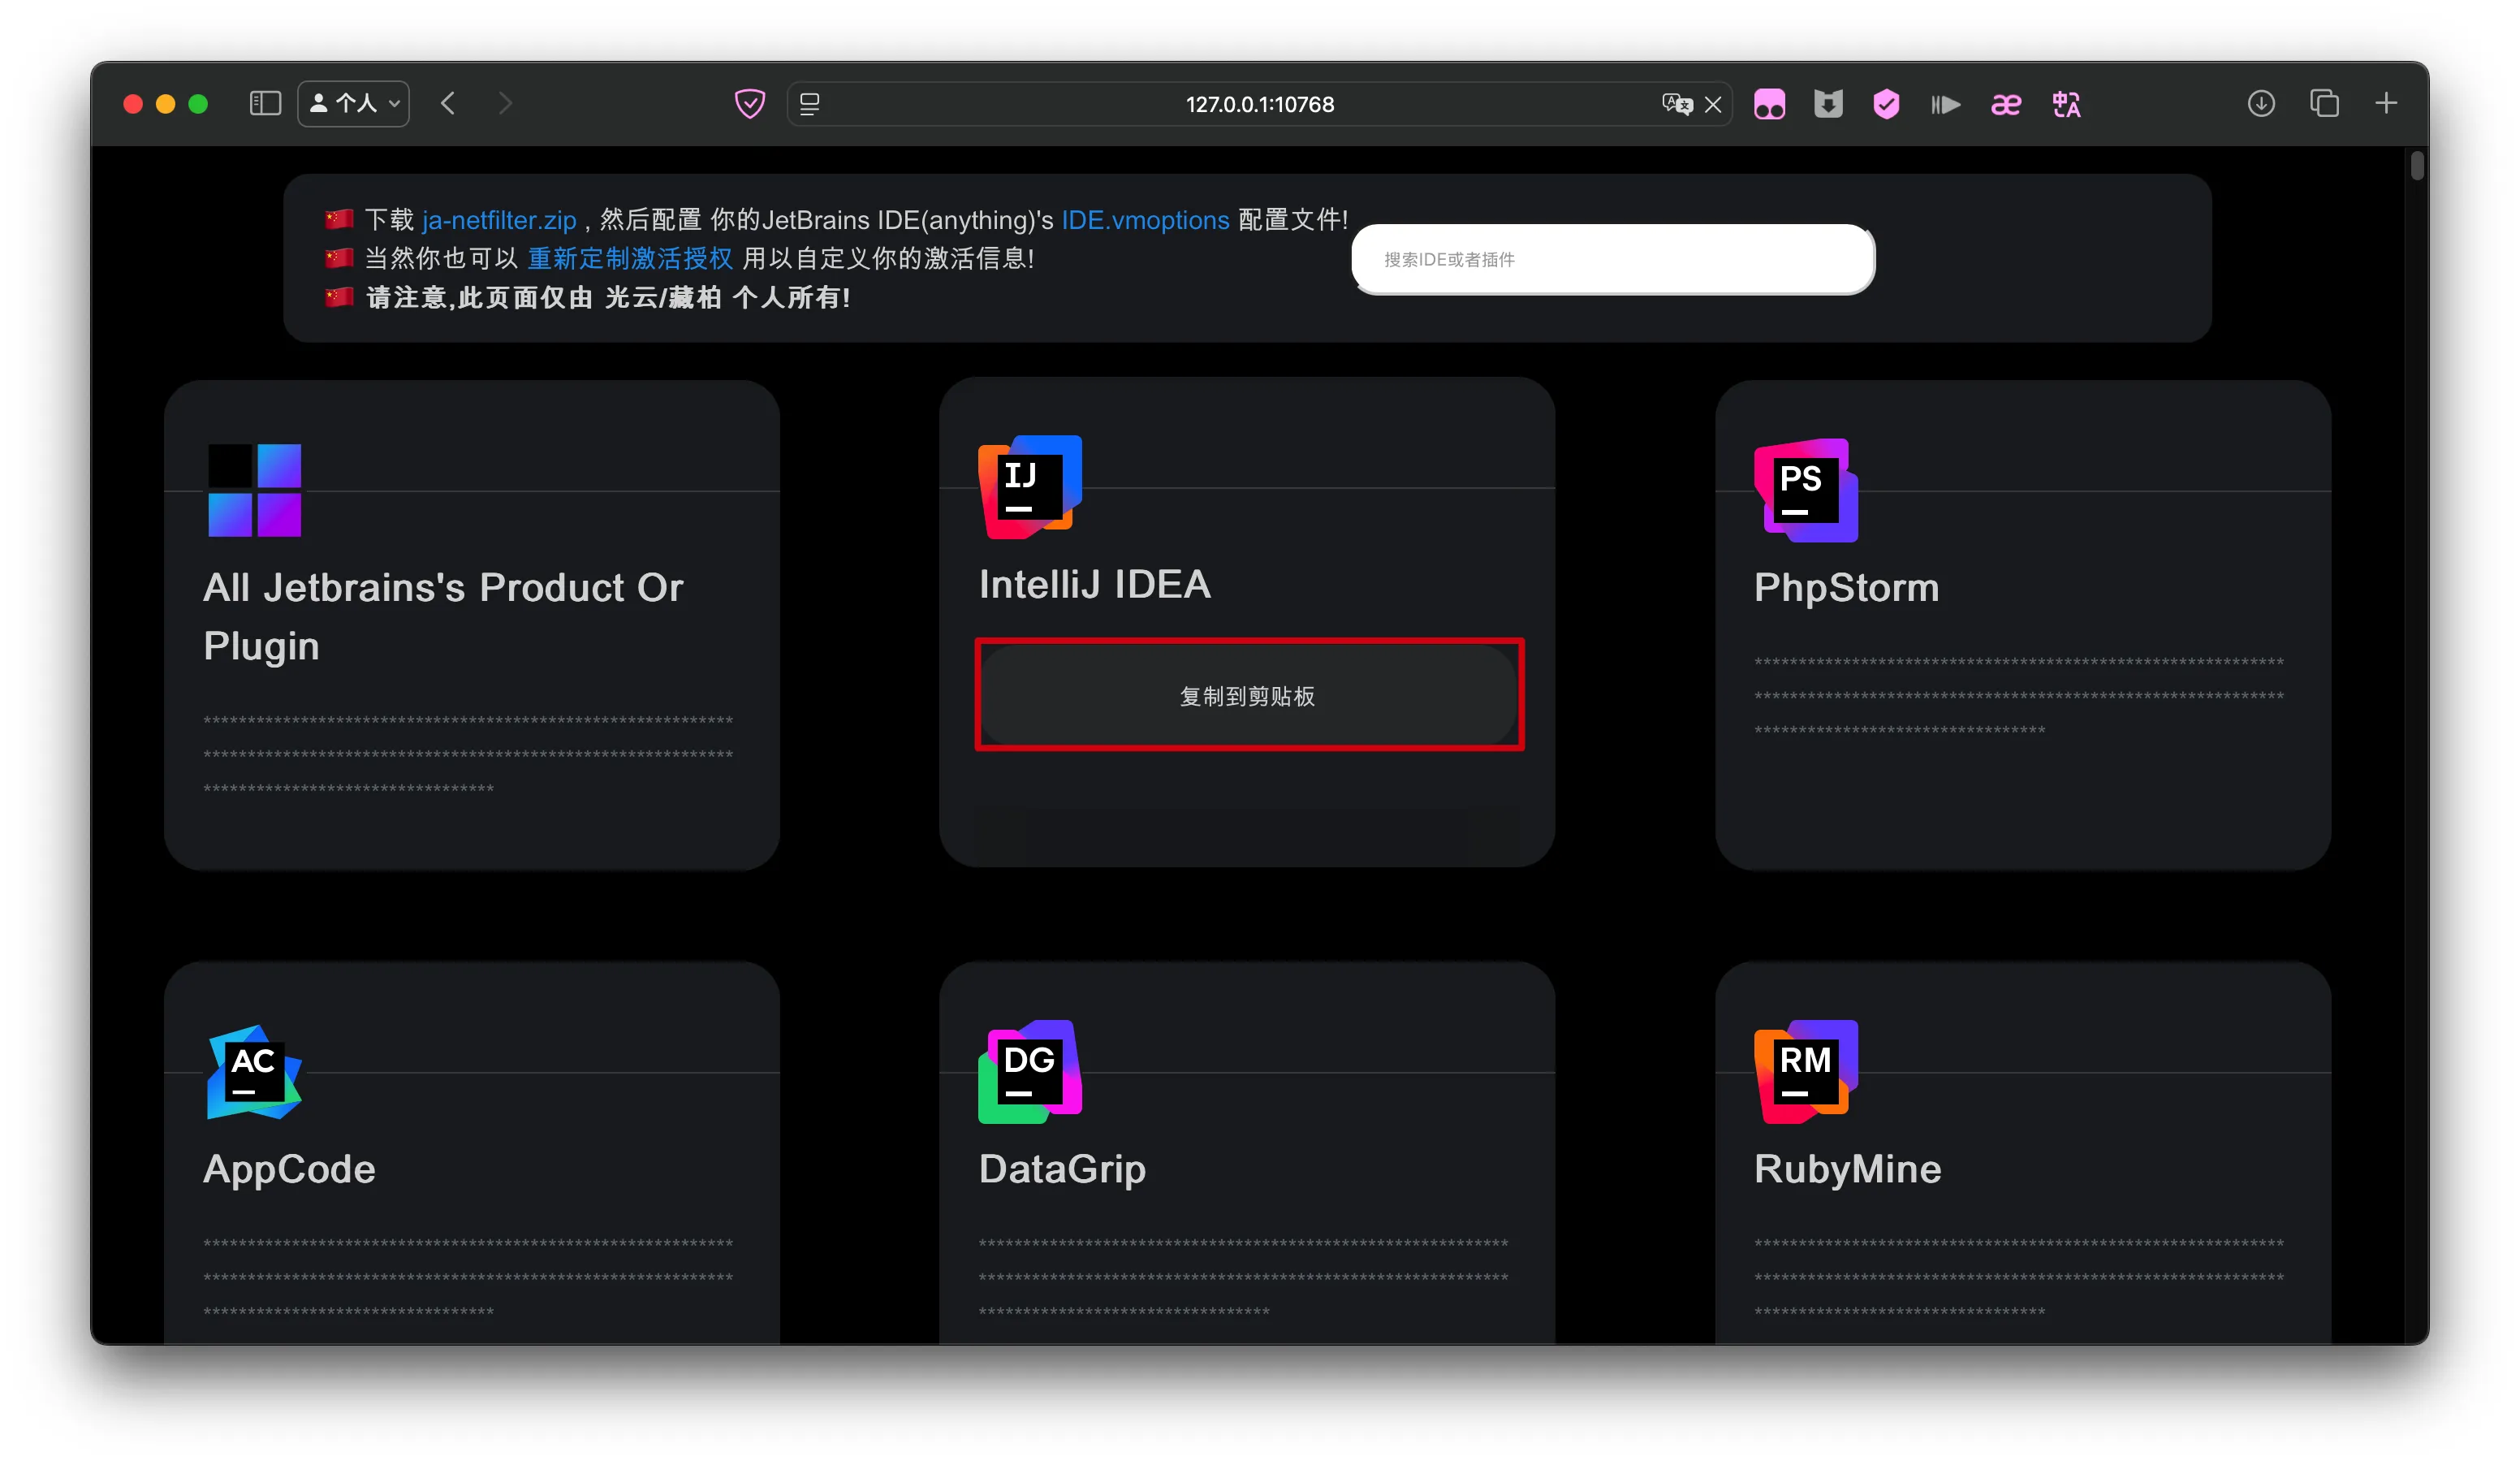Click the 搜索IDE或者插件 search field
This screenshot has height=1465, width=2520.
point(1612,260)
